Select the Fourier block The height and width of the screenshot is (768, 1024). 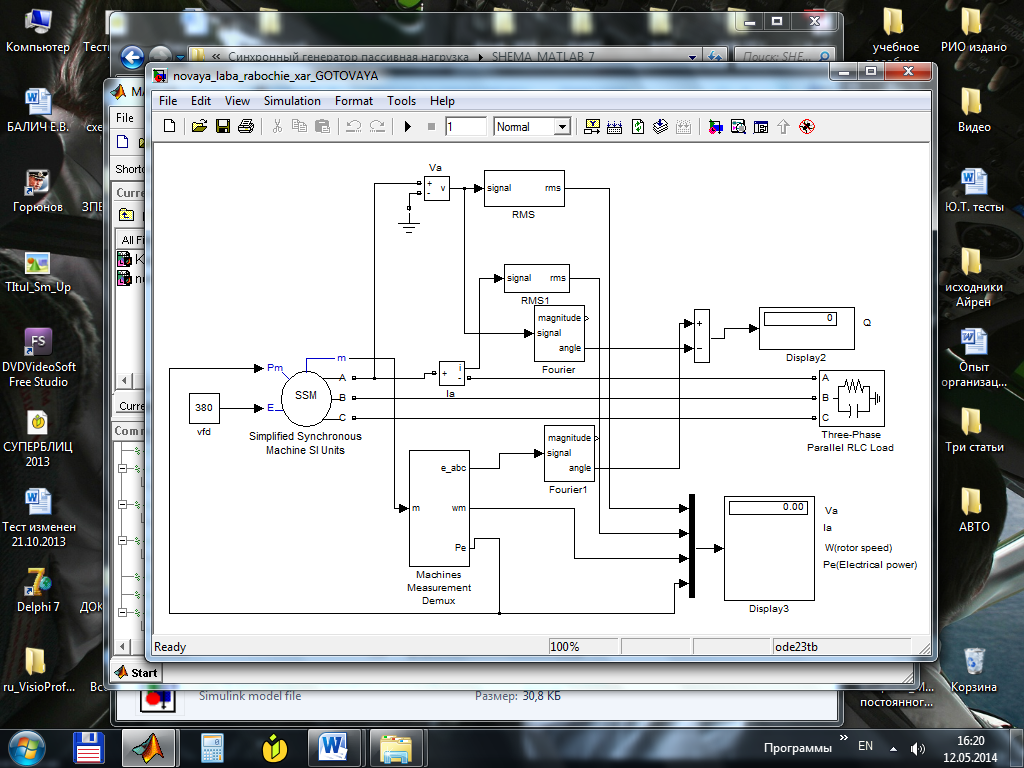[559, 334]
